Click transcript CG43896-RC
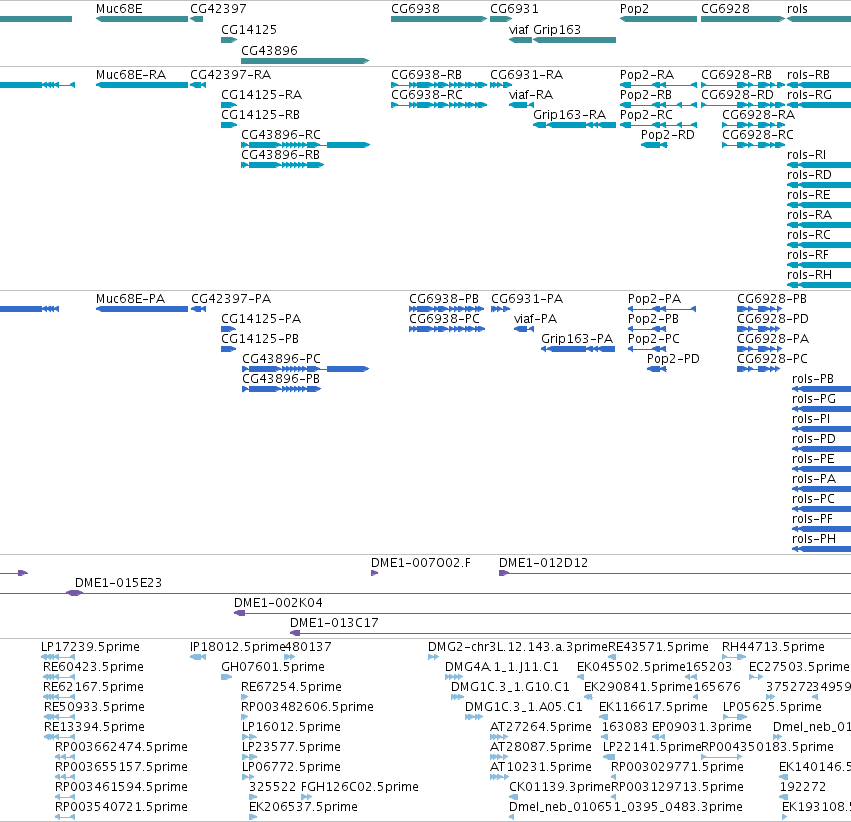This screenshot has width=851, height=822. tap(281, 135)
